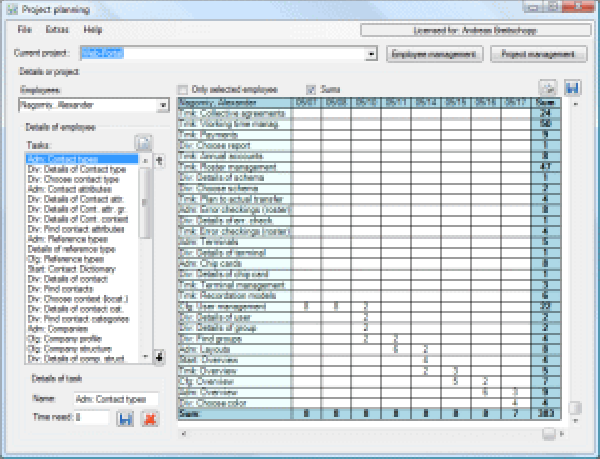Toggle the Sums checkbox
Viewport: 600px width, 459px height.
coord(311,89)
